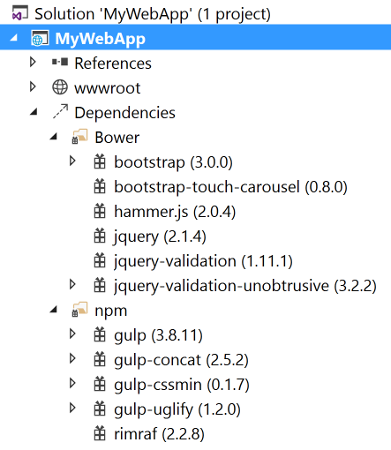Click the rimraf package icon
The width and height of the screenshot is (391, 450).
pyautogui.click(x=99, y=433)
